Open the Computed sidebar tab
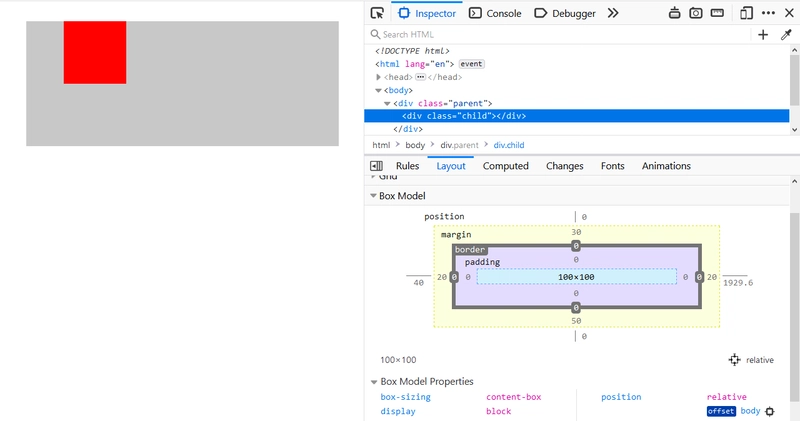800x421 pixels. pos(505,166)
